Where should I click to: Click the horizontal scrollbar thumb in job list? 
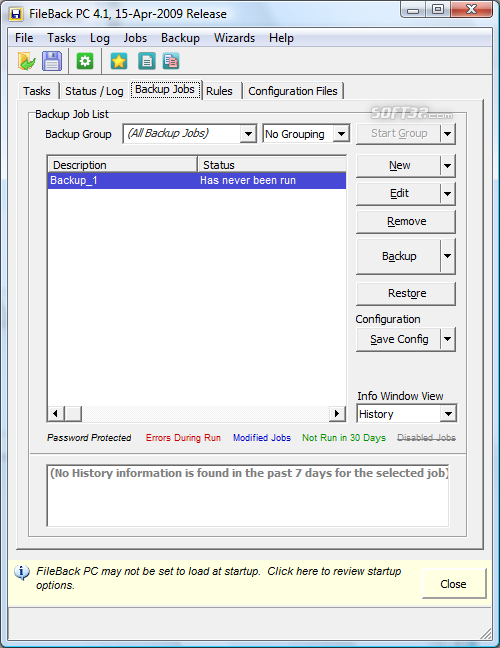[74, 413]
